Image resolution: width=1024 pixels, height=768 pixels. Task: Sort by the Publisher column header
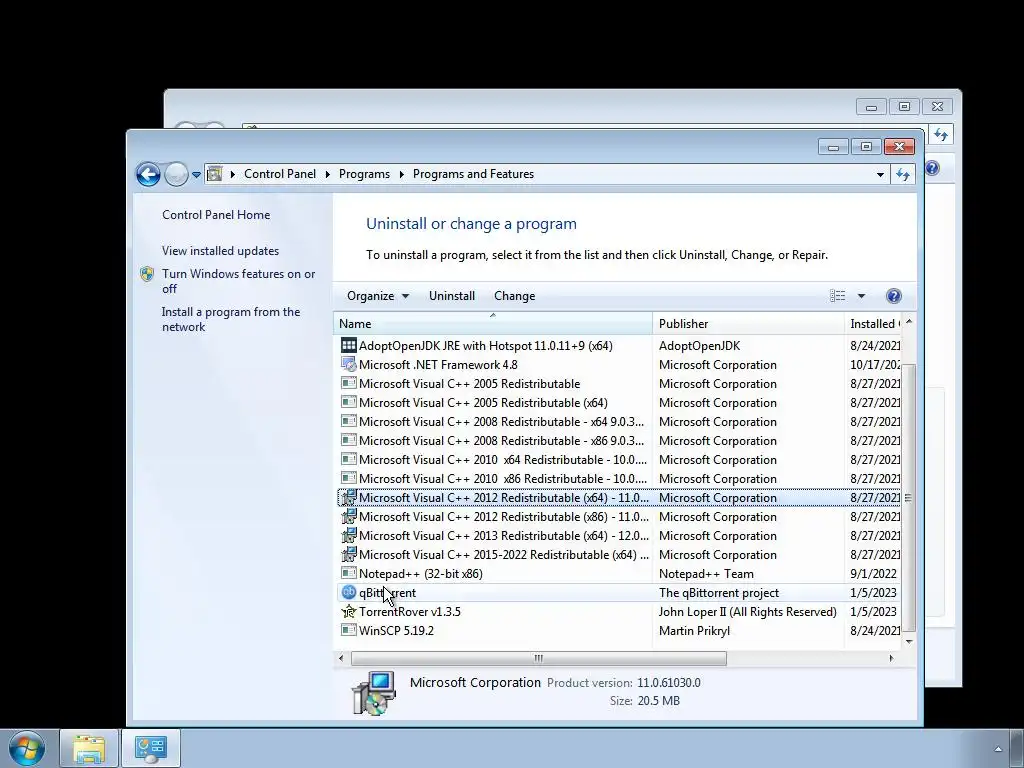pyautogui.click(x=748, y=323)
